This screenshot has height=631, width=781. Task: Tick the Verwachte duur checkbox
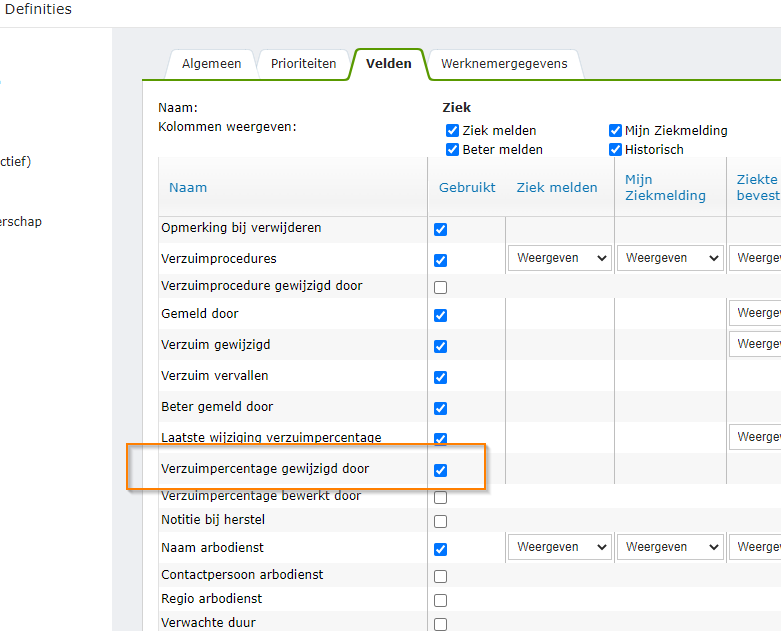441,625
